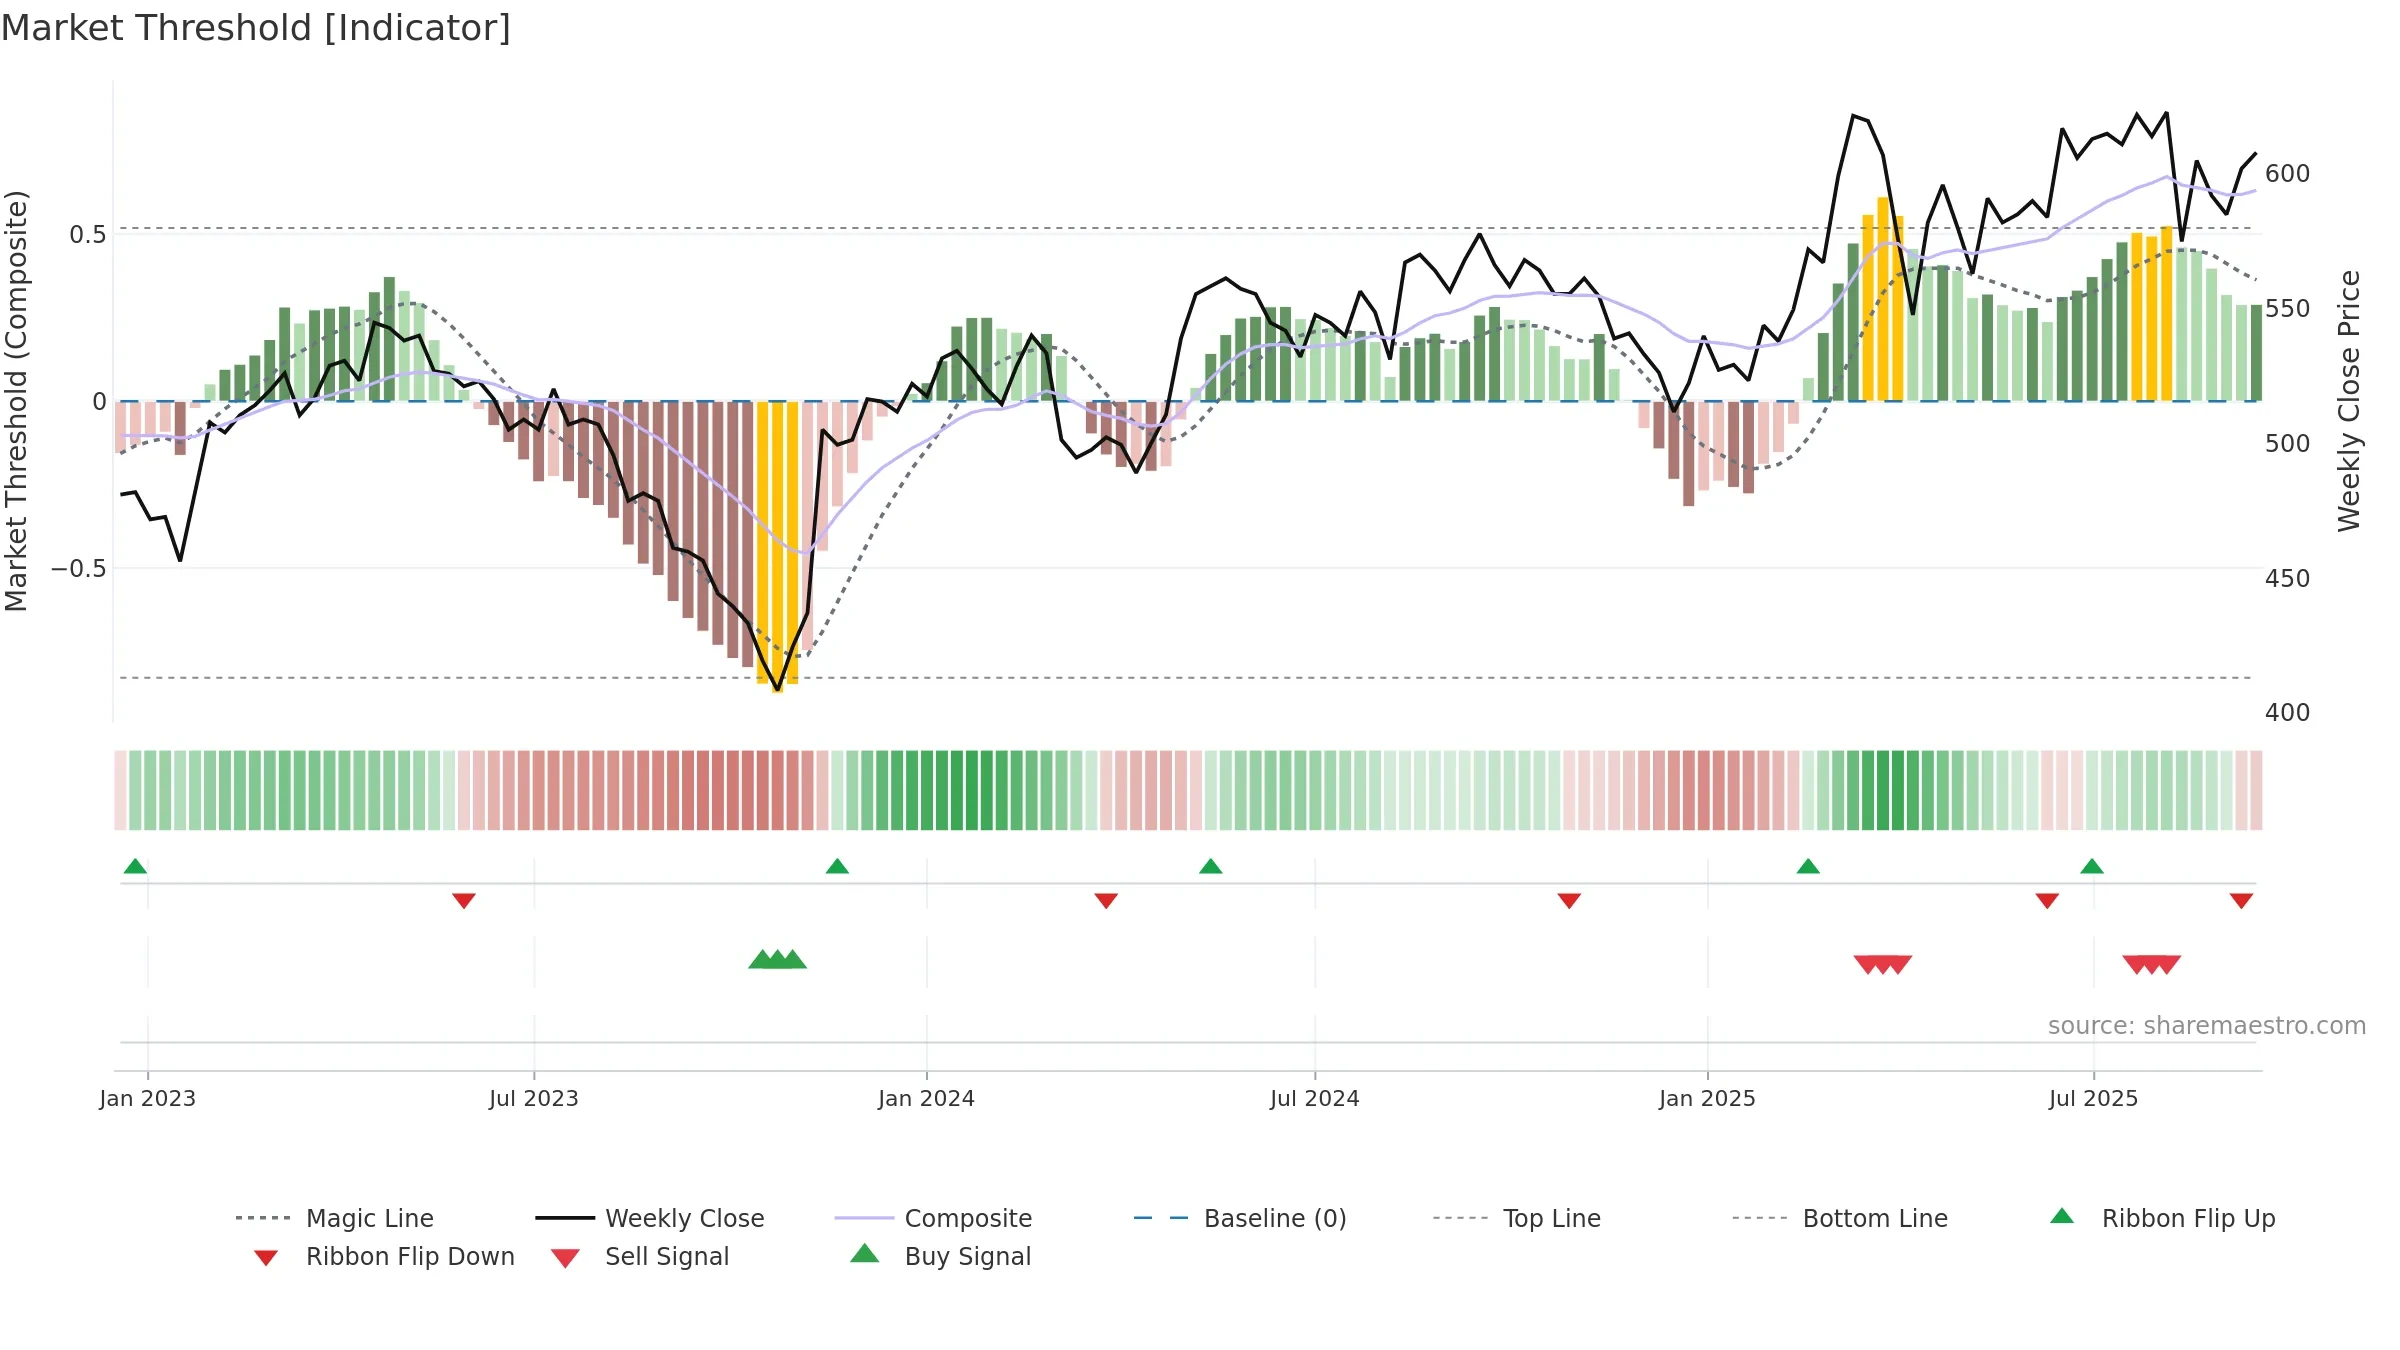Toggle the Top Line legend entry
2400x1350 pixels.
point(1517,1218)
